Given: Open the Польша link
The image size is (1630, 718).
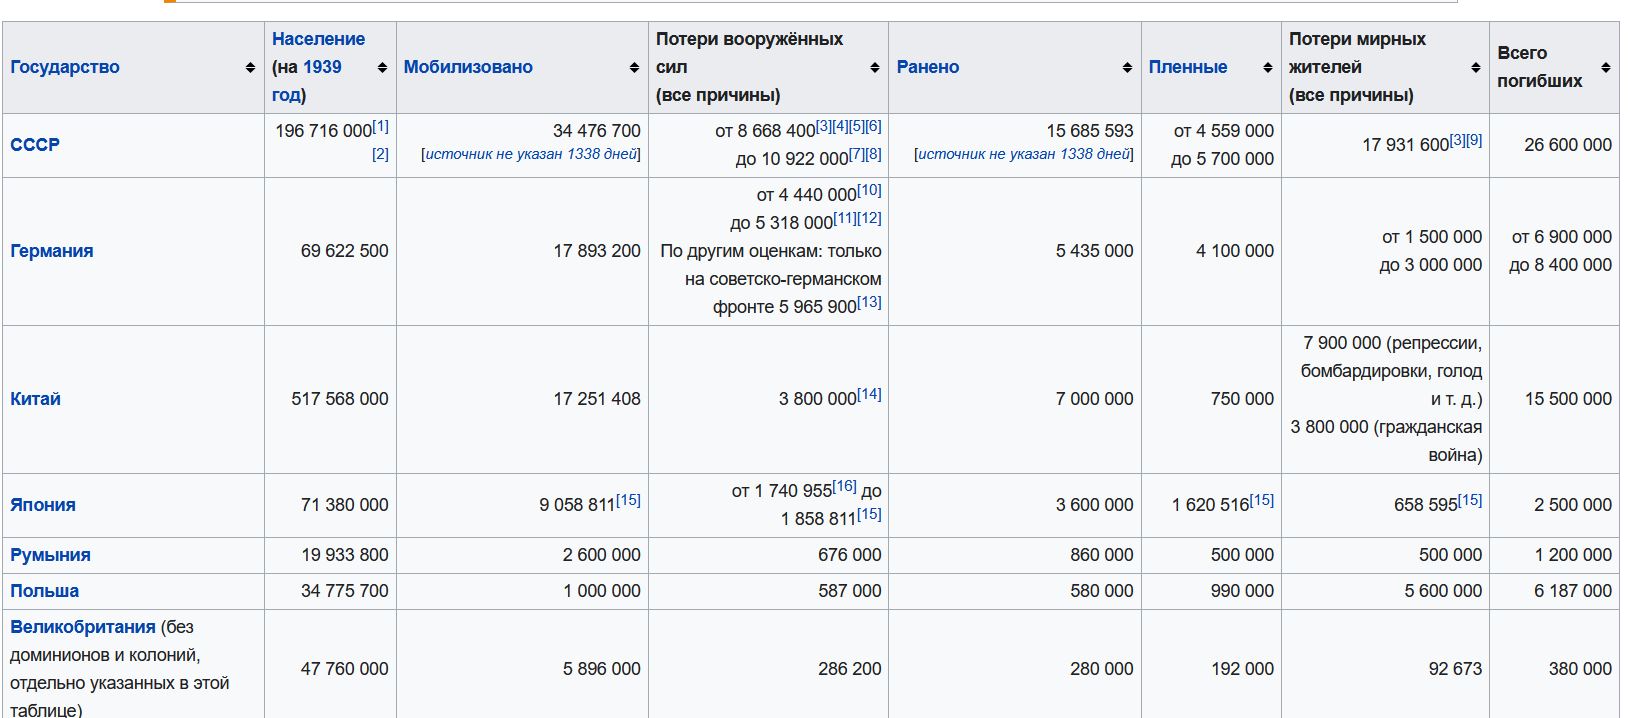Looking at the screenshot, I should pos(45,591).
